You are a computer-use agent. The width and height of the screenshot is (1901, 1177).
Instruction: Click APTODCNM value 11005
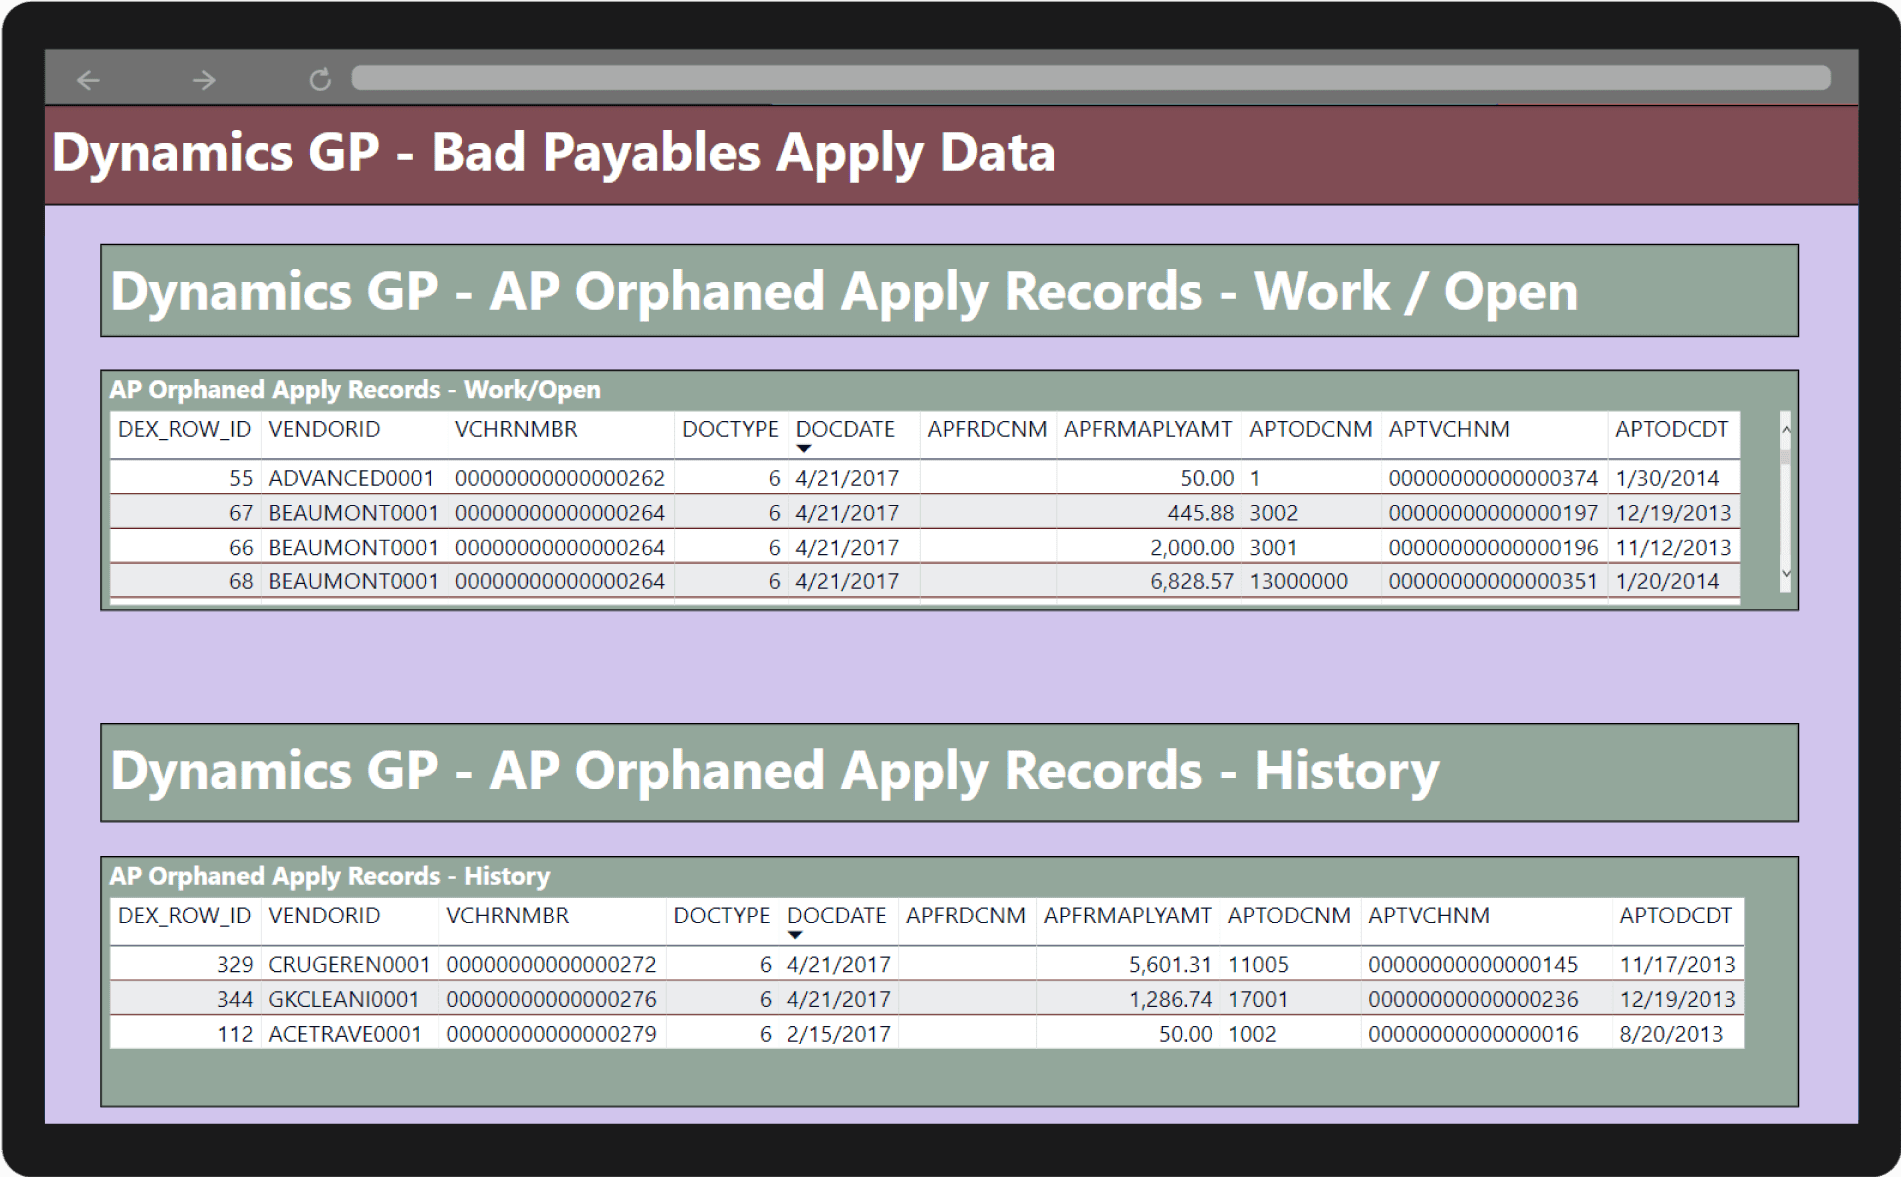coord(1258,965)
